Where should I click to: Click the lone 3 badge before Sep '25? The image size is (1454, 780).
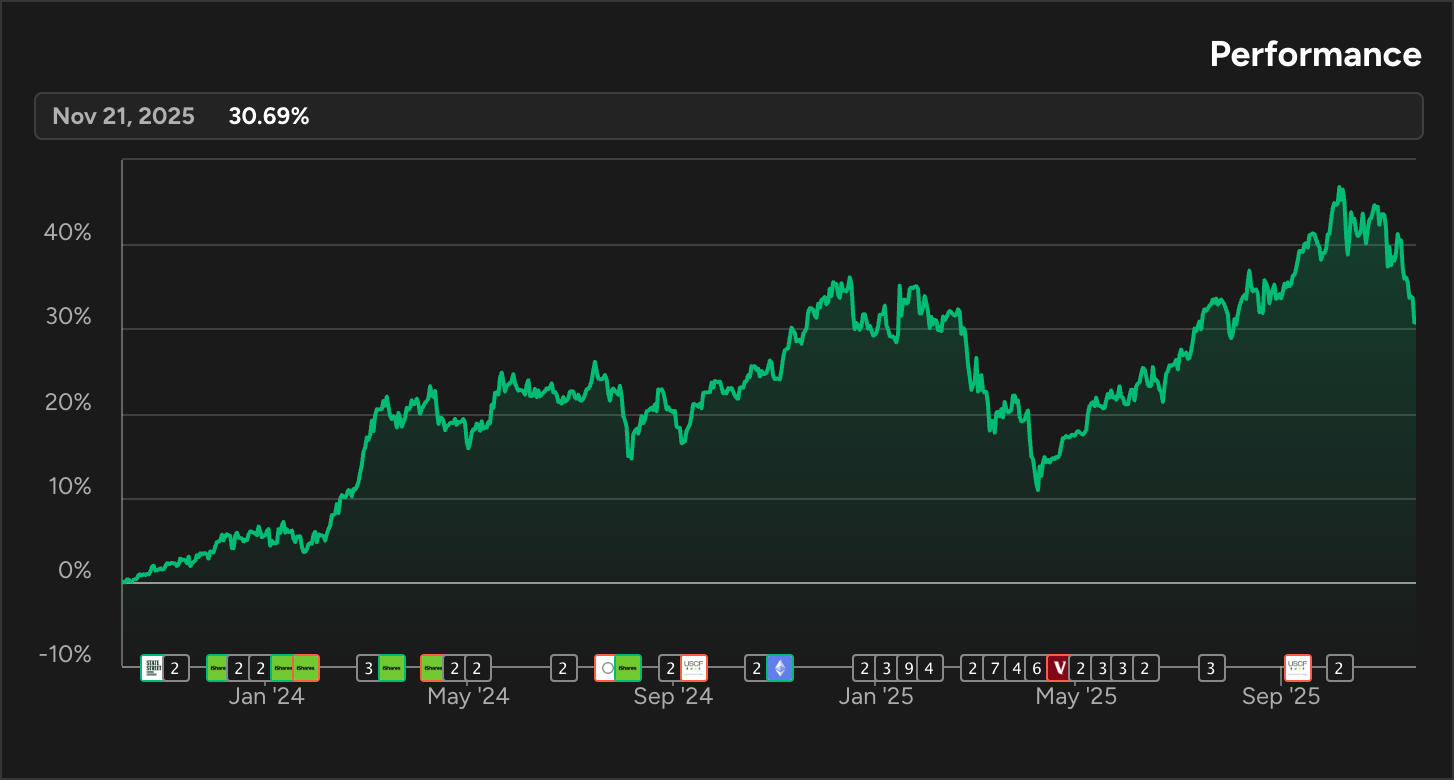(x=1211, y=668)
